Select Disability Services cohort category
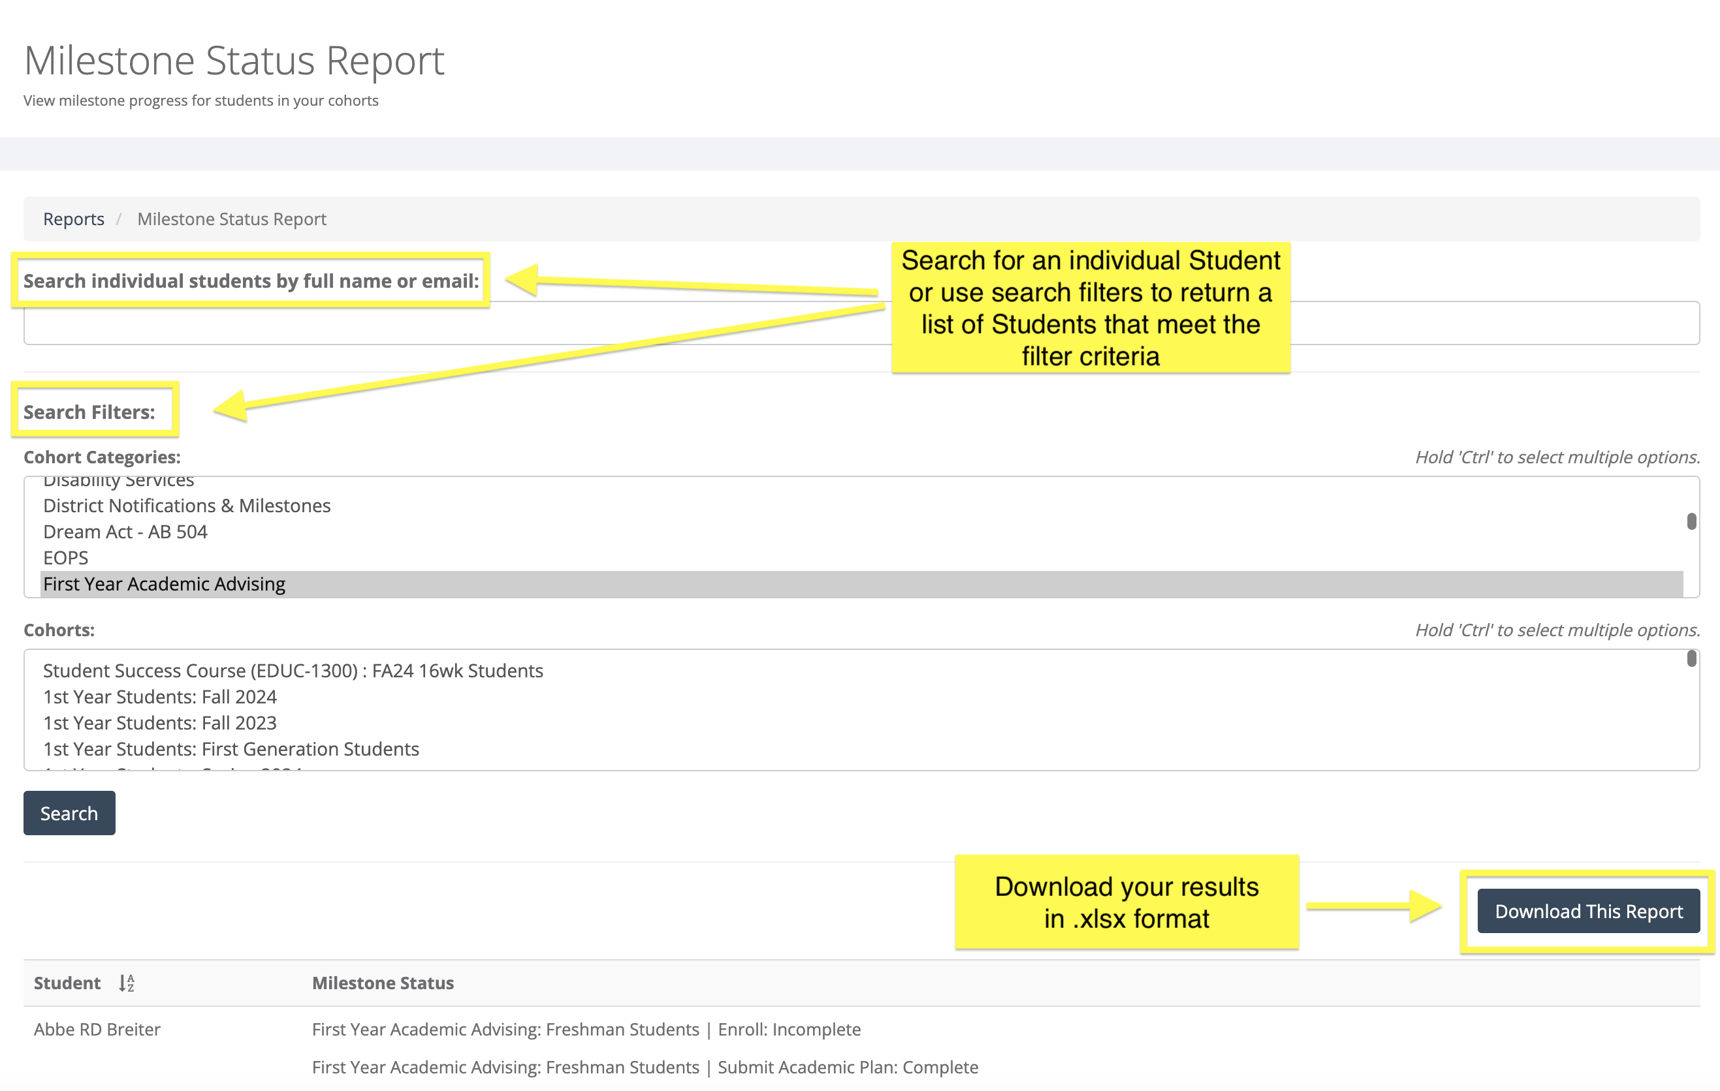The width and height of the screenshot is (1720, 1091). 117,482
